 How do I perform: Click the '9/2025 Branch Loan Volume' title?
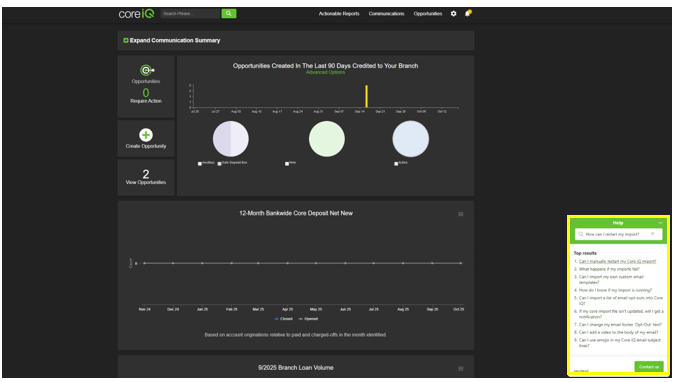click(296, 368)
